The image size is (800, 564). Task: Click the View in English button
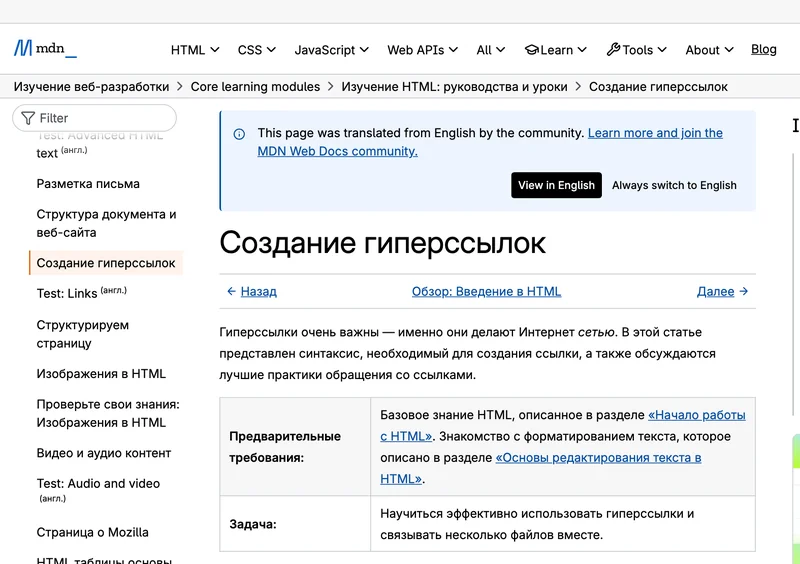pos(556,185)
